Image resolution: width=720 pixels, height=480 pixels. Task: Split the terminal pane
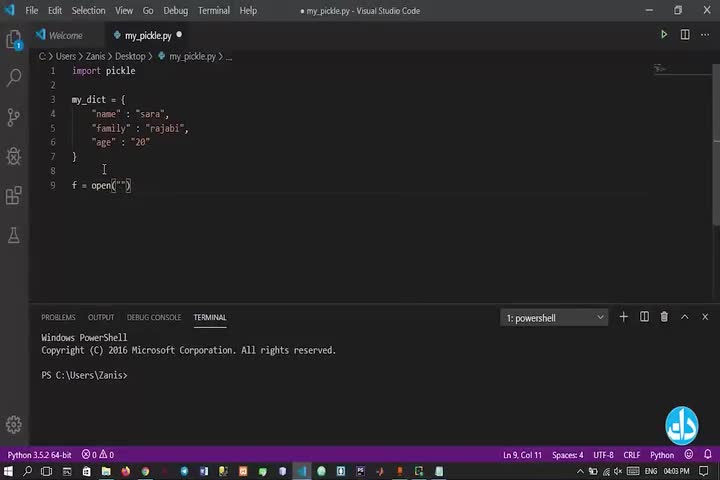[x=644, y=317]
